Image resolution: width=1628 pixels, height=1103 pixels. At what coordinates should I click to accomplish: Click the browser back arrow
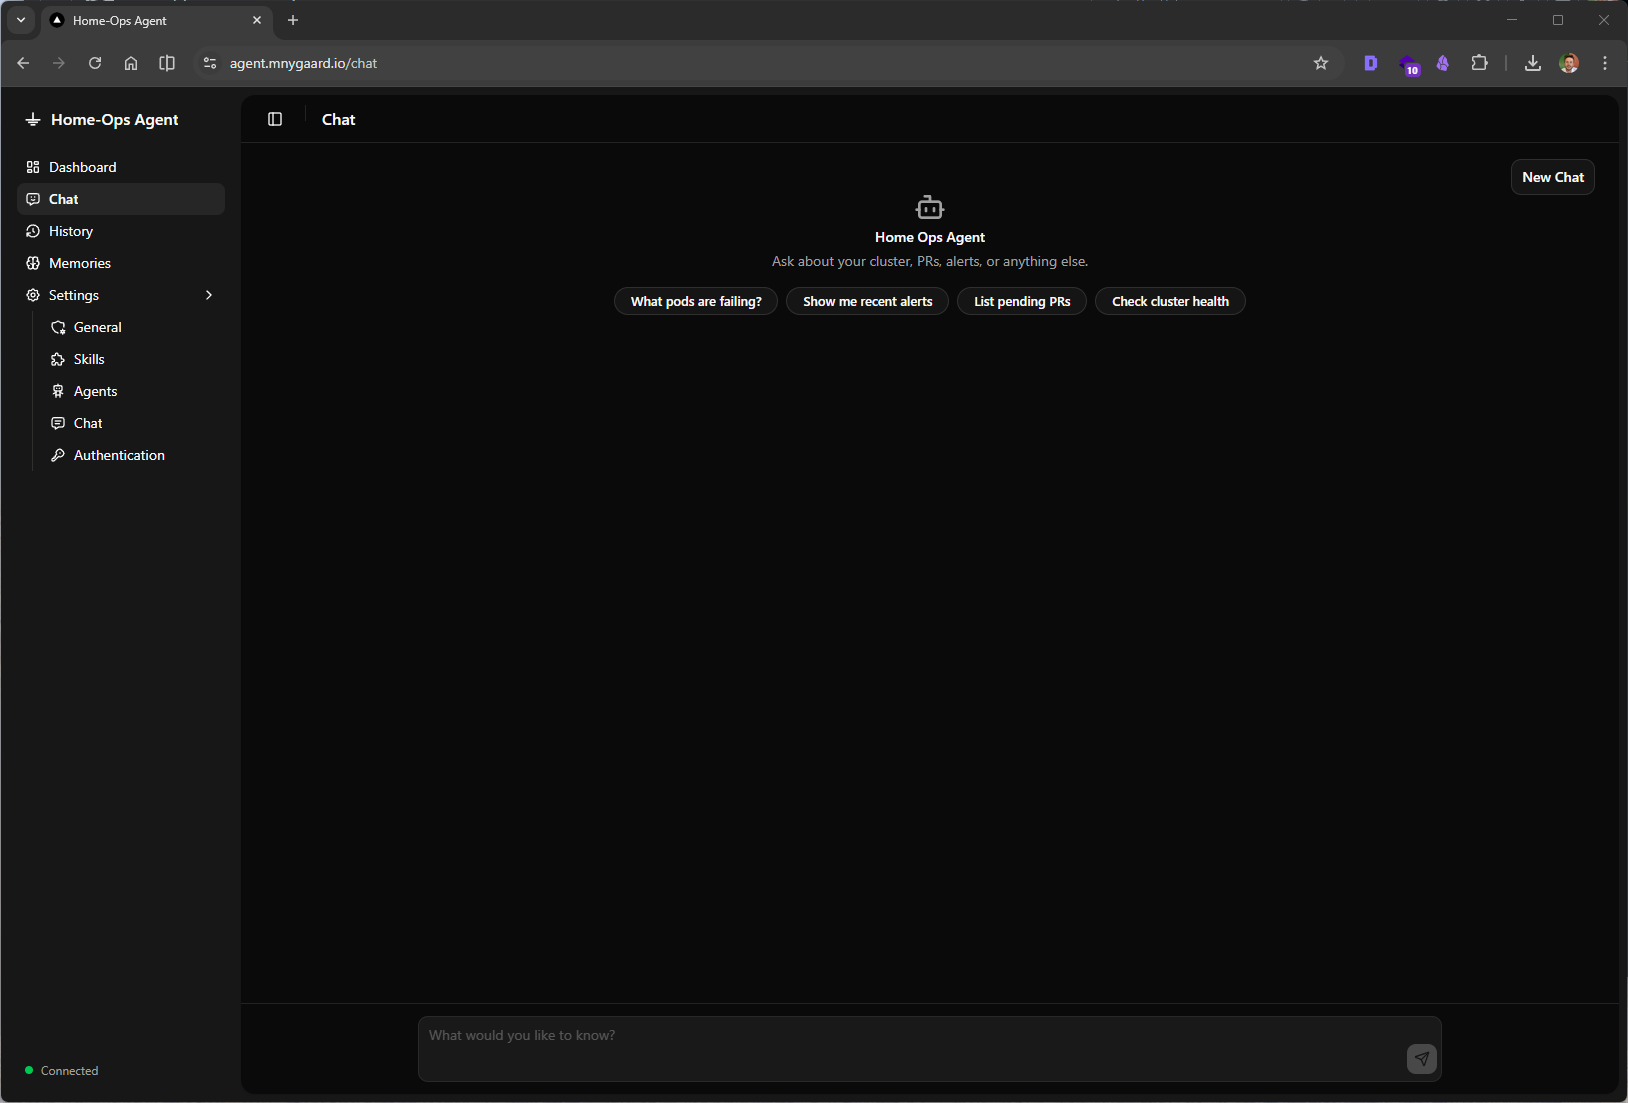[23, 63]
